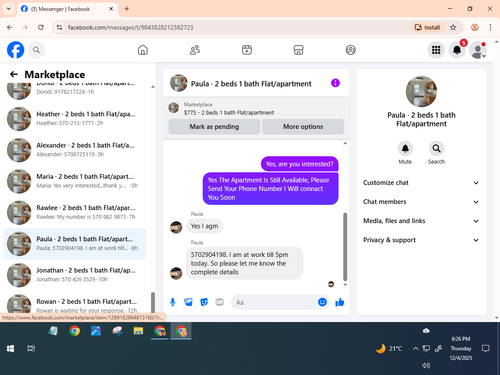Open Rowan's conversation
500x375 pixels.
click(75, 304)
